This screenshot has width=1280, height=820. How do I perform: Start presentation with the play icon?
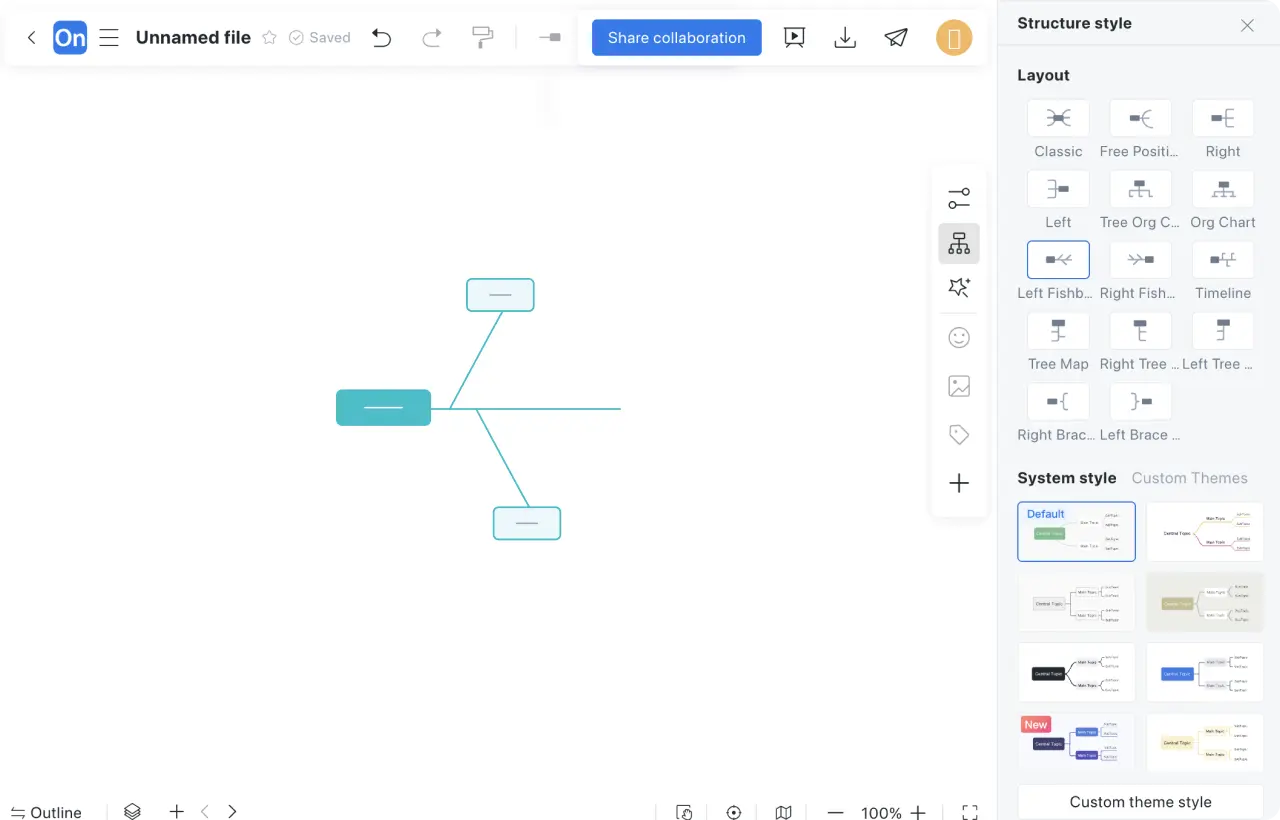pyautogui.click(x=794, y=38)
